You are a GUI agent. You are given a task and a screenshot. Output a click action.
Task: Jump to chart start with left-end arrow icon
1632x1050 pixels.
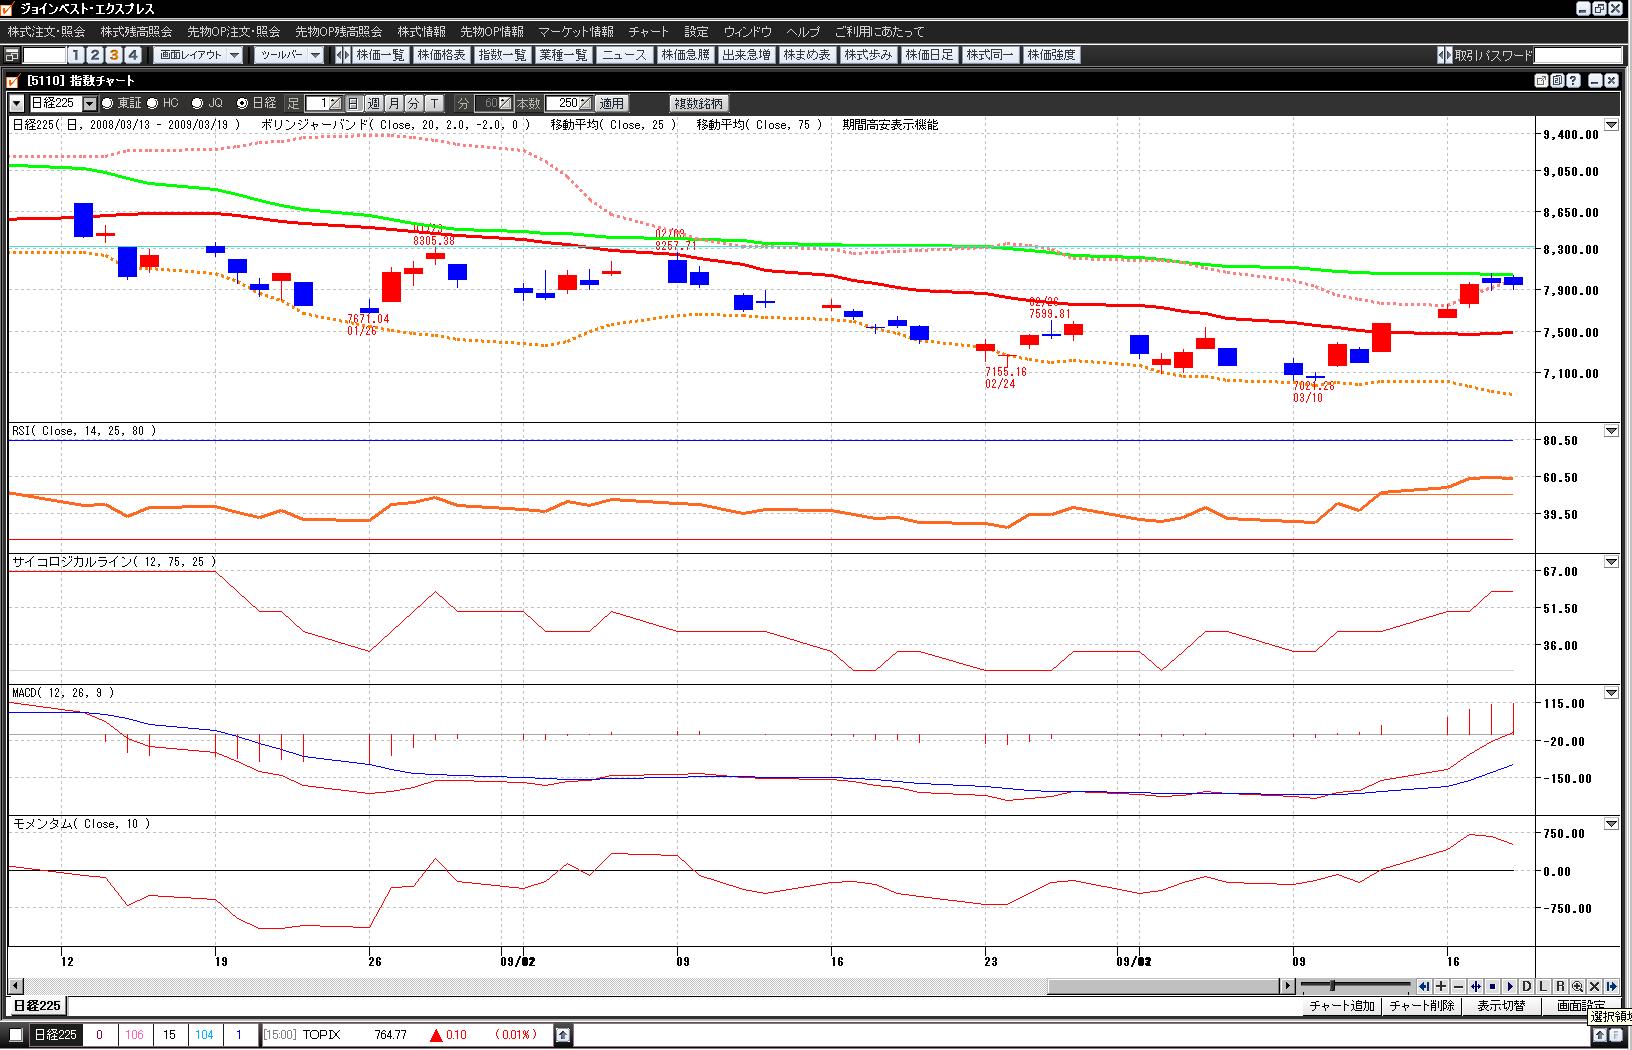point(1424,986)
